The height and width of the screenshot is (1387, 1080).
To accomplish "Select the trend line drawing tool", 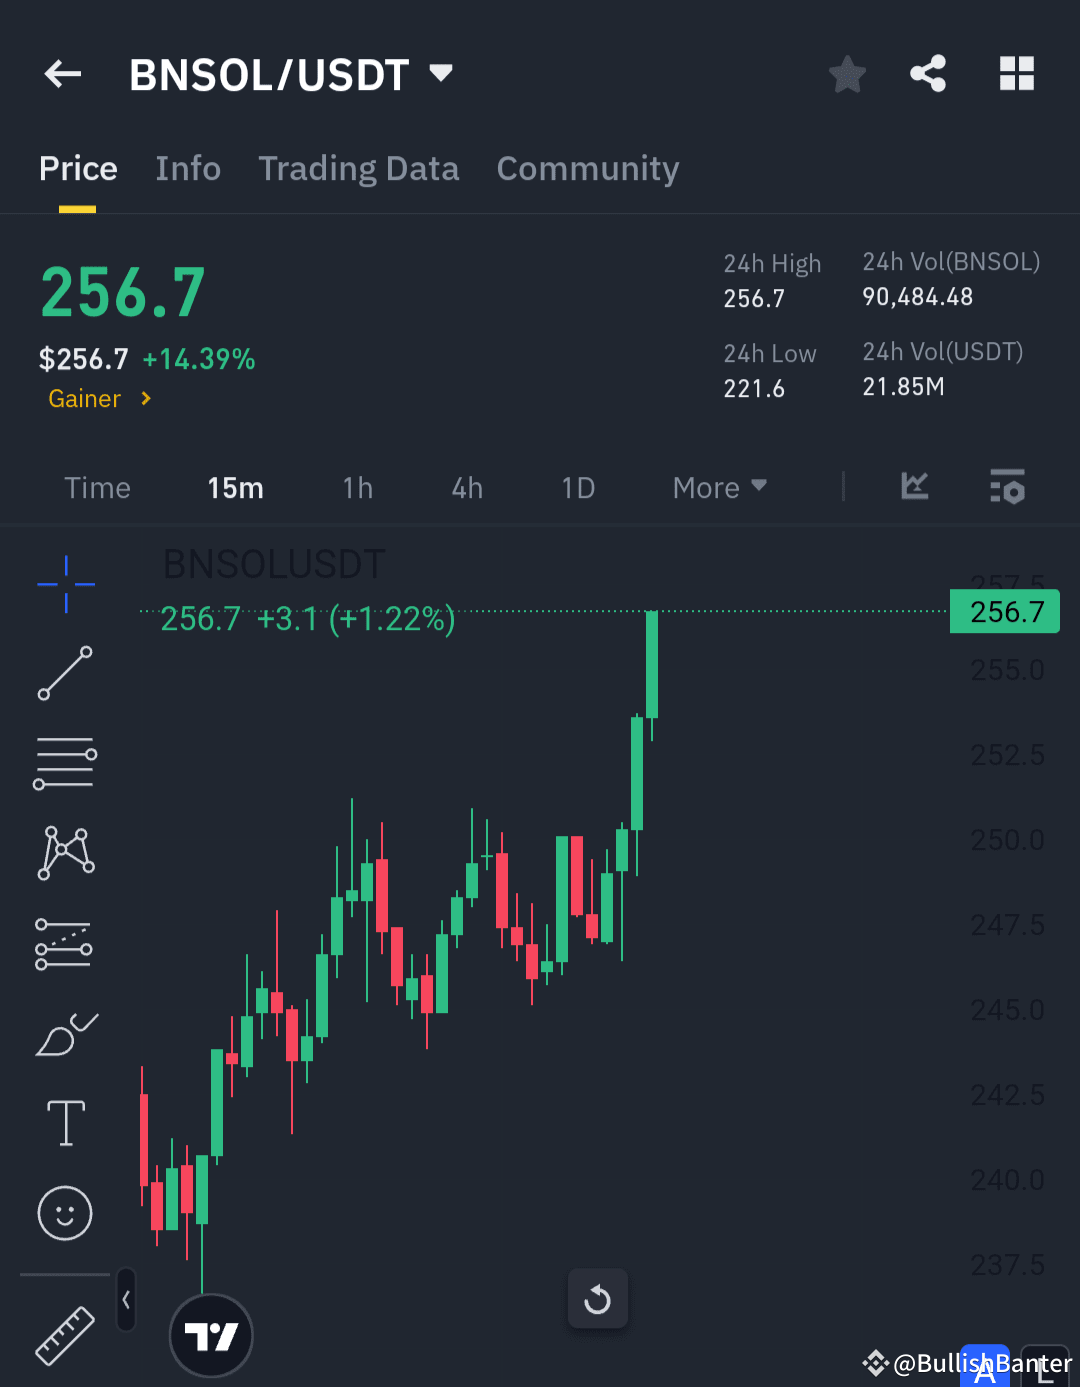I will (65, 673).
